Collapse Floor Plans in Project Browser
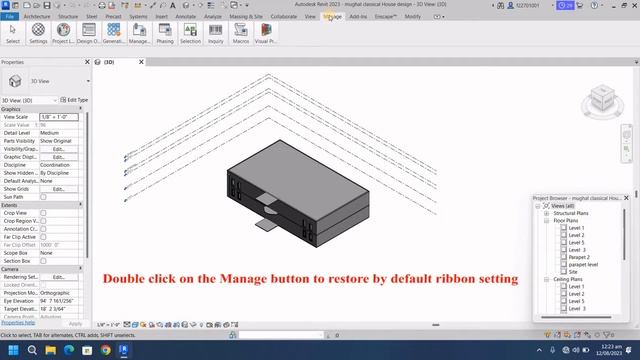This screenshot has height=360, width=640. (x=547, y=221)
